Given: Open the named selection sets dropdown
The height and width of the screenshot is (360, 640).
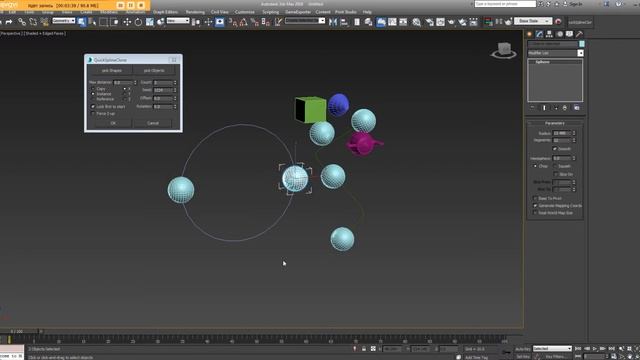Looking at the screenshot, I should click(x=305, y=21).
